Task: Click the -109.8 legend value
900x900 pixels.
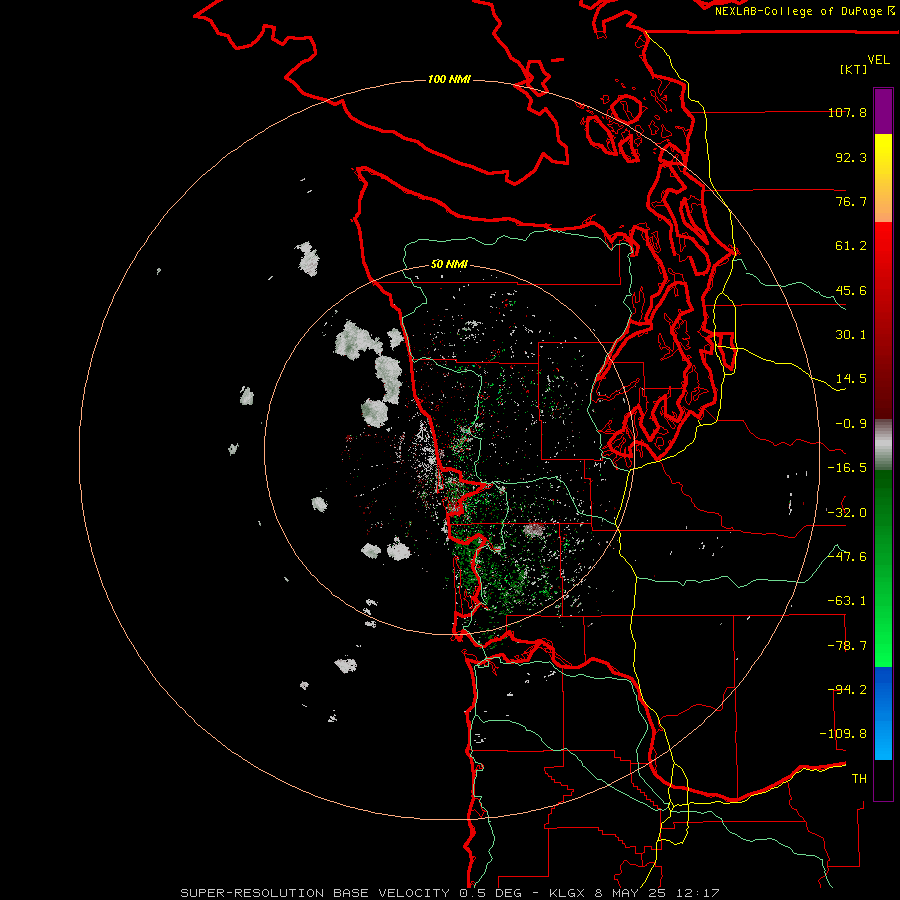Action: pyautogui.click(x=843, y=734)
